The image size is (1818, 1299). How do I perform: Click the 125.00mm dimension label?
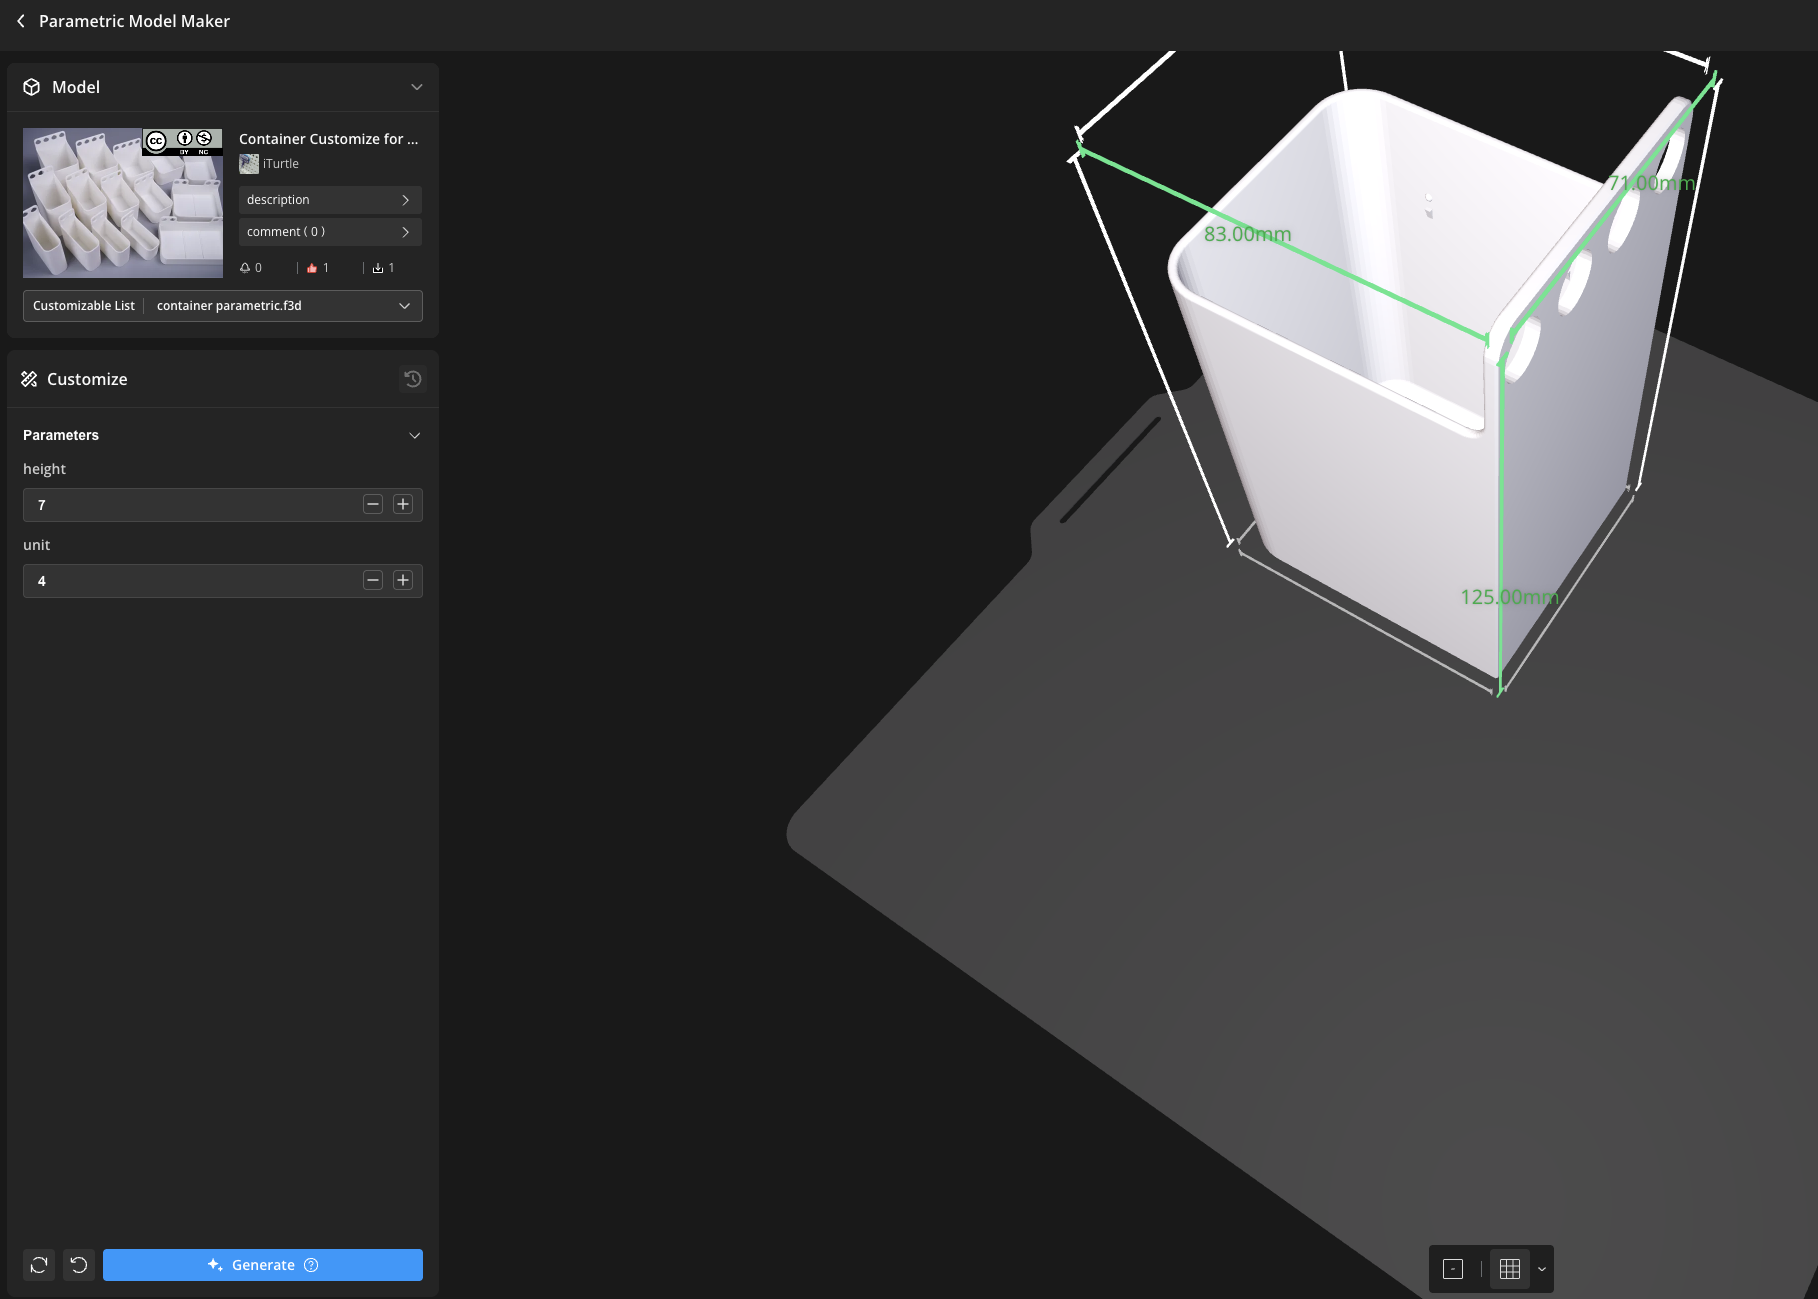pos(1509,597)
